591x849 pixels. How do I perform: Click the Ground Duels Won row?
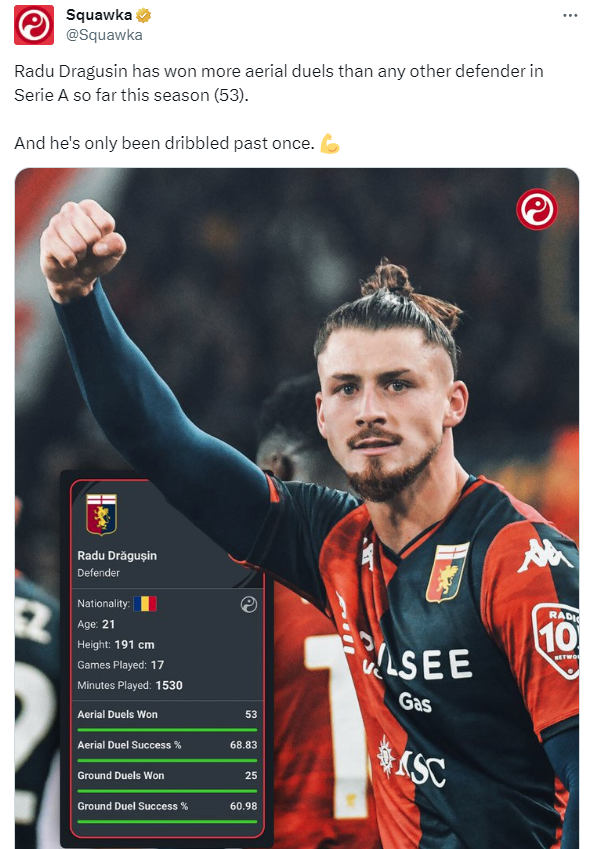[167, 775]
